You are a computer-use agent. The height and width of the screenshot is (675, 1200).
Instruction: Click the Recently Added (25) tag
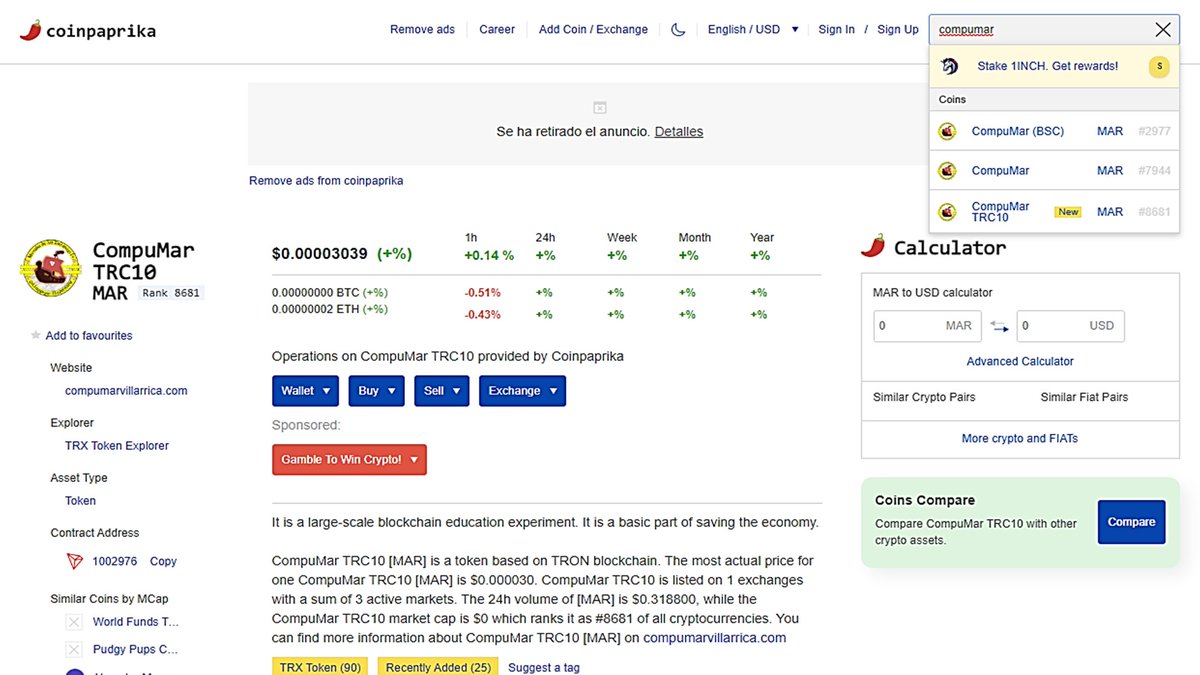438,668
